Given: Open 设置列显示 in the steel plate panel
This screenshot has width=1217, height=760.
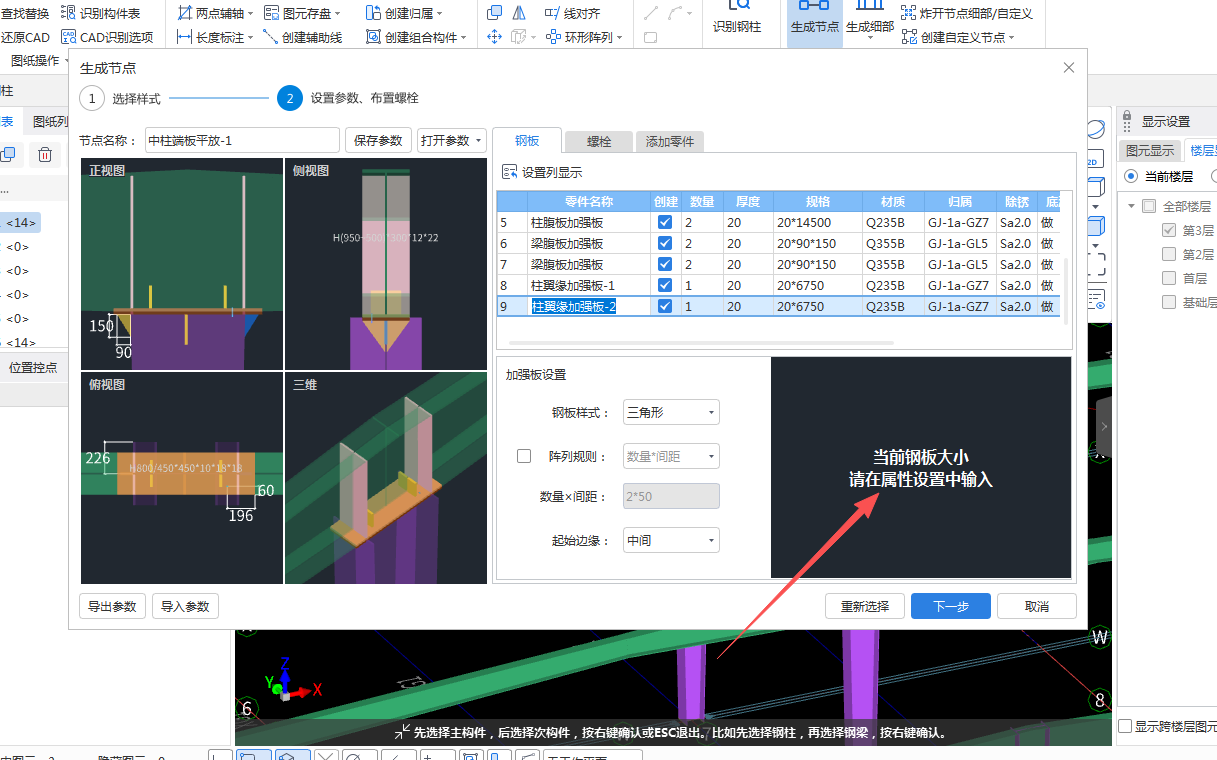Looking at the screenshot, I should pos(550,171).
